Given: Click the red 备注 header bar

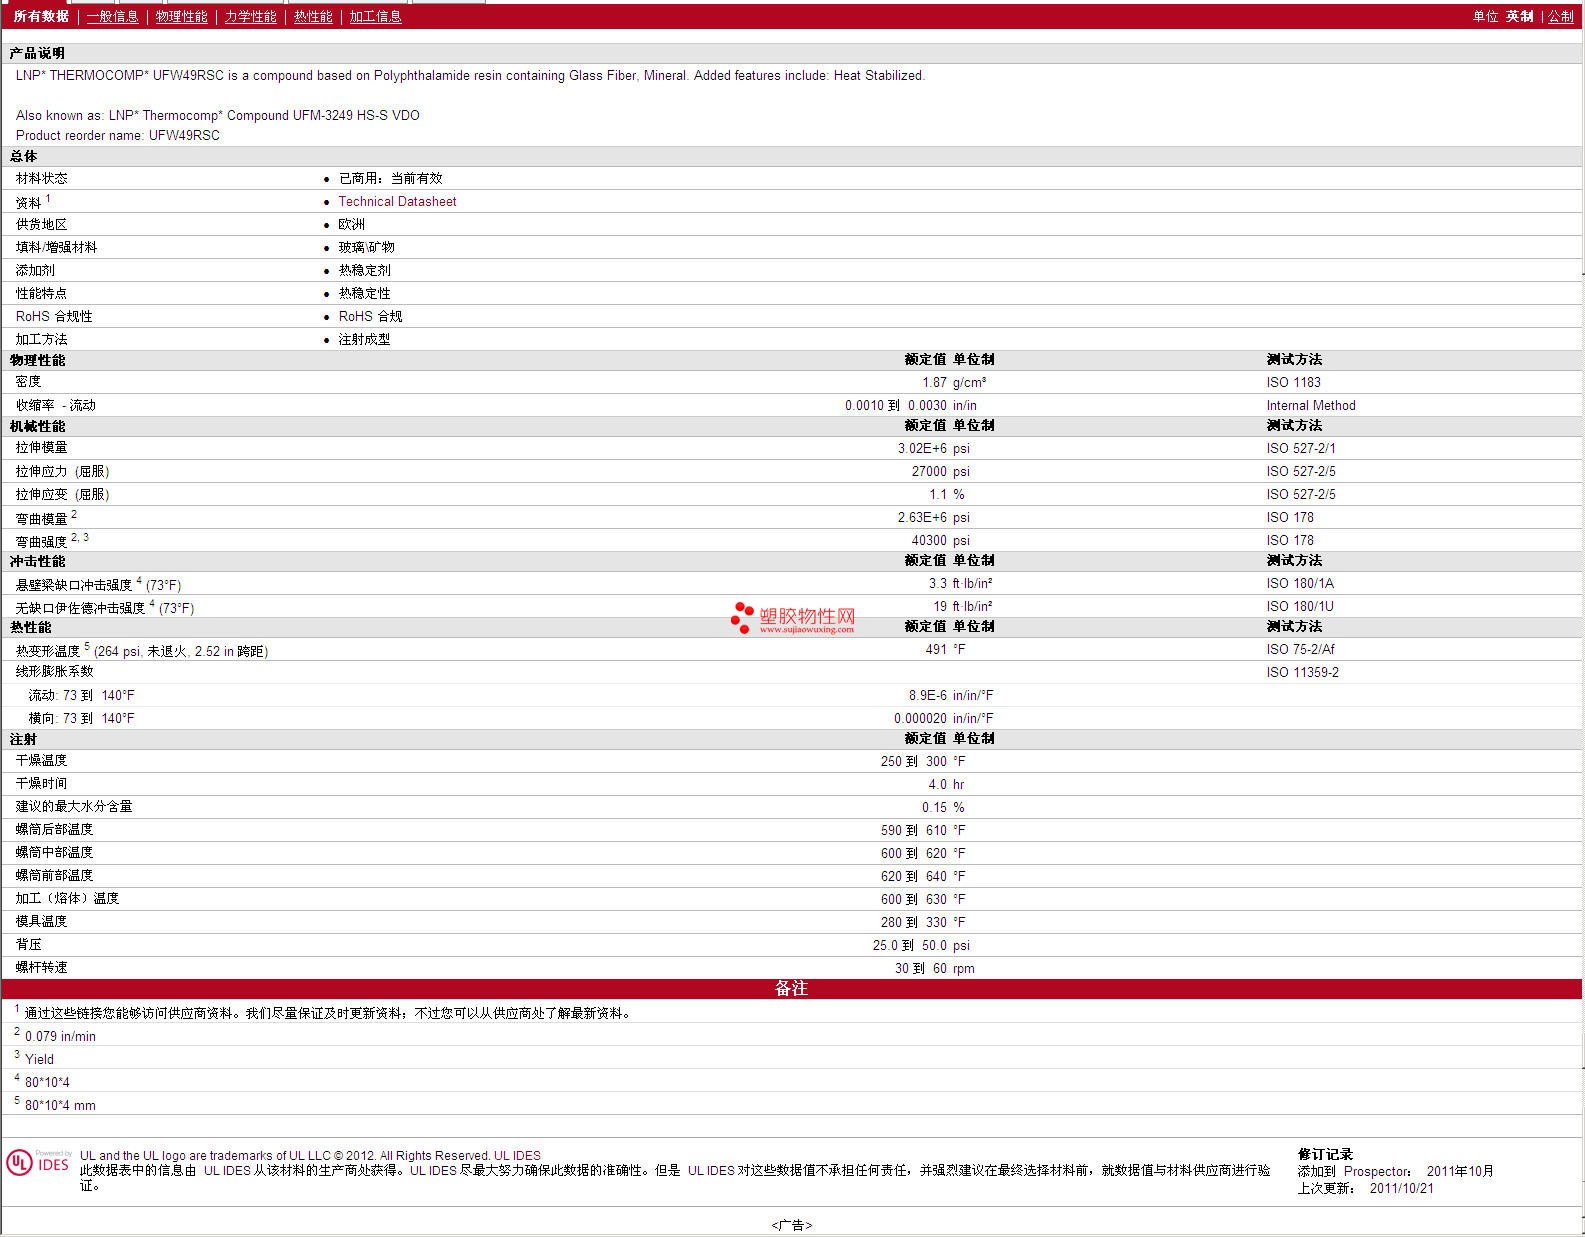Looking at the screenshot, I should [791, 989].
